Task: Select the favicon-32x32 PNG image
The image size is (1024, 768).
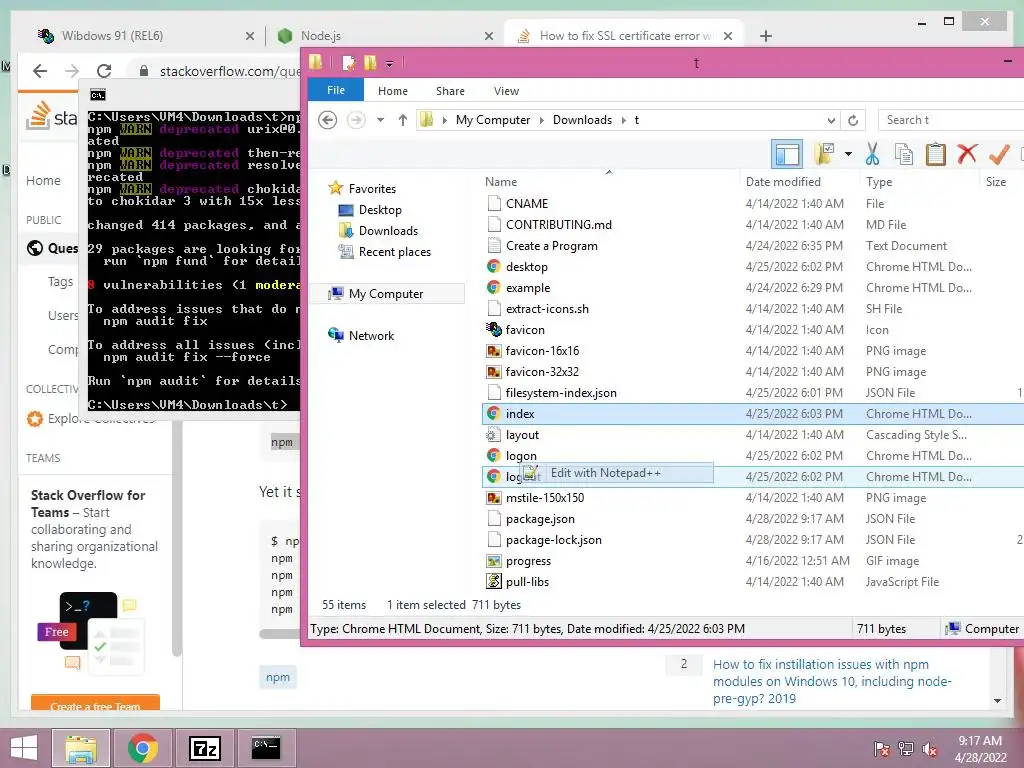Action: coord(542,372)
